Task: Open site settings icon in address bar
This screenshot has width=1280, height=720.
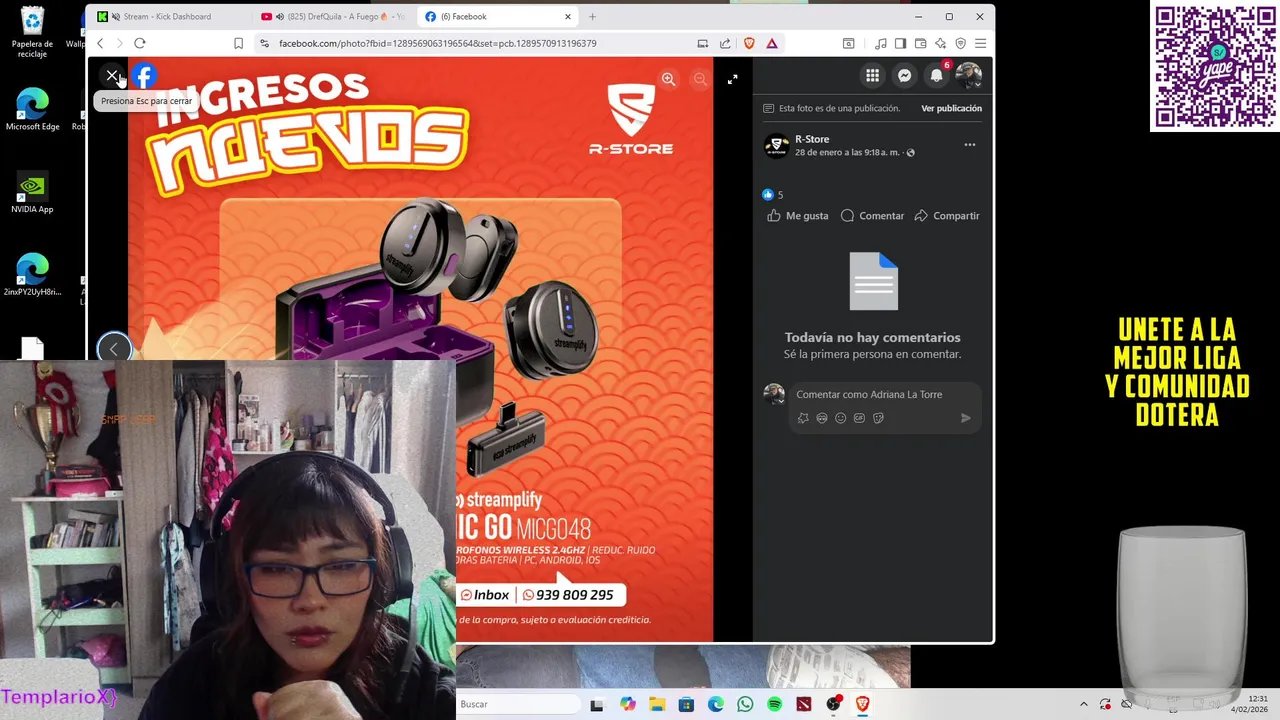Action: point(264,43)
